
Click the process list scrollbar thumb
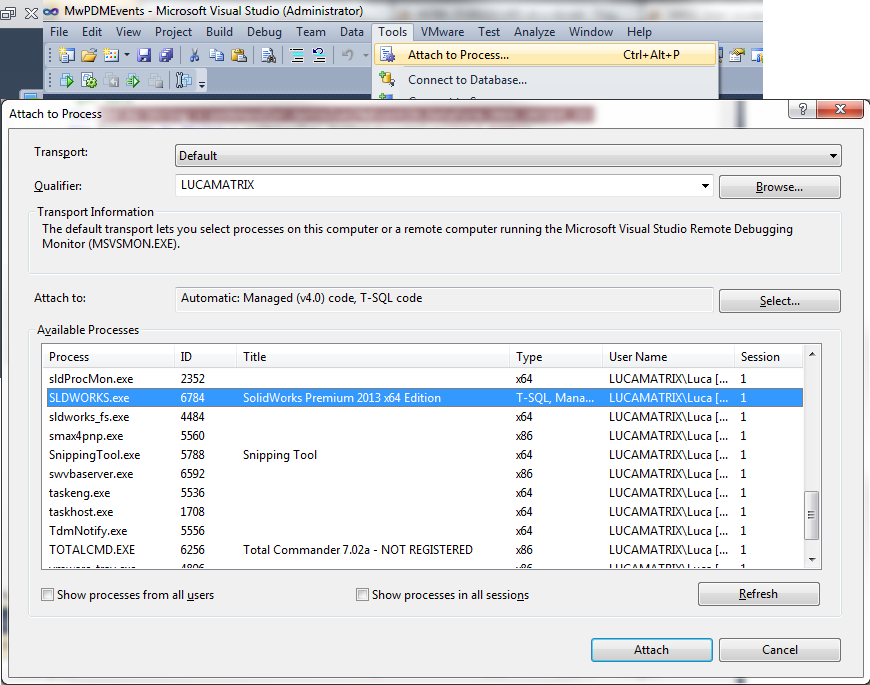[x=812, y=515]
